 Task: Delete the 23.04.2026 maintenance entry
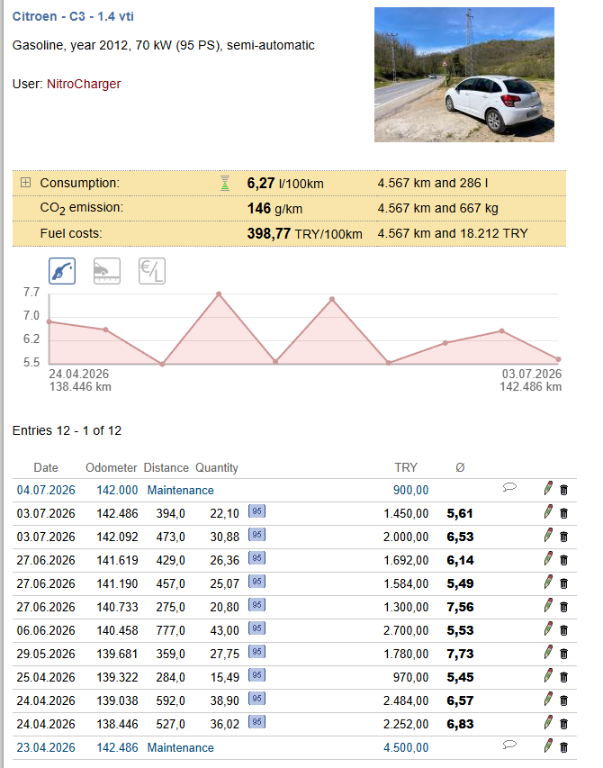[x=564, y=747]
